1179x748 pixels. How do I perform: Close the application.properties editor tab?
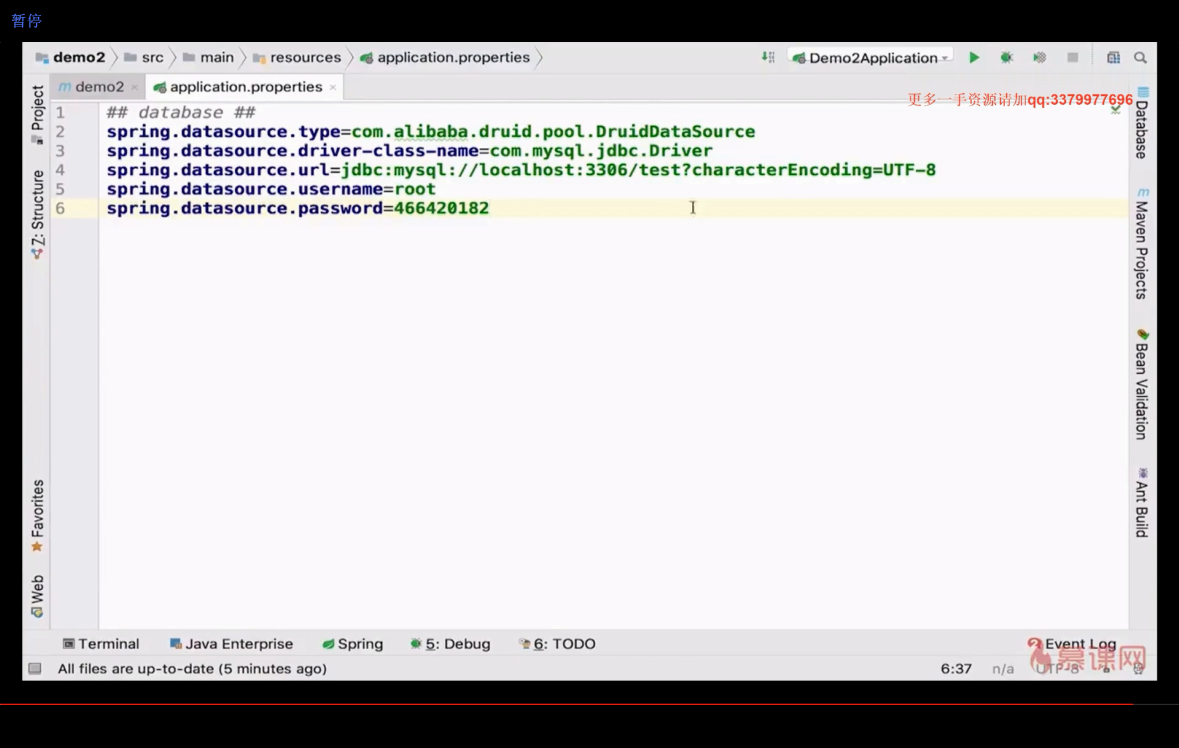click(332, 88)
